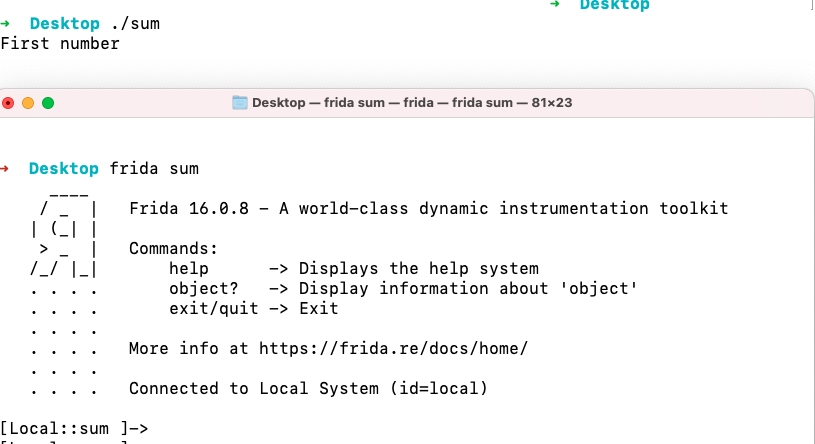This screenshot has height=444, width=815.
Task: Click the red arrow prompt indicator
Action: coord(4,168)
